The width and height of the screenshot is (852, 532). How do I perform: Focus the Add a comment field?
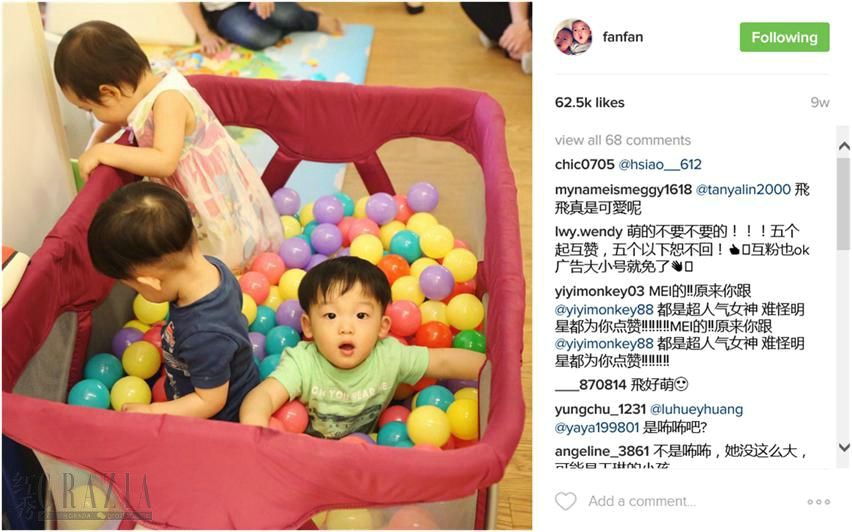[642, 501]
